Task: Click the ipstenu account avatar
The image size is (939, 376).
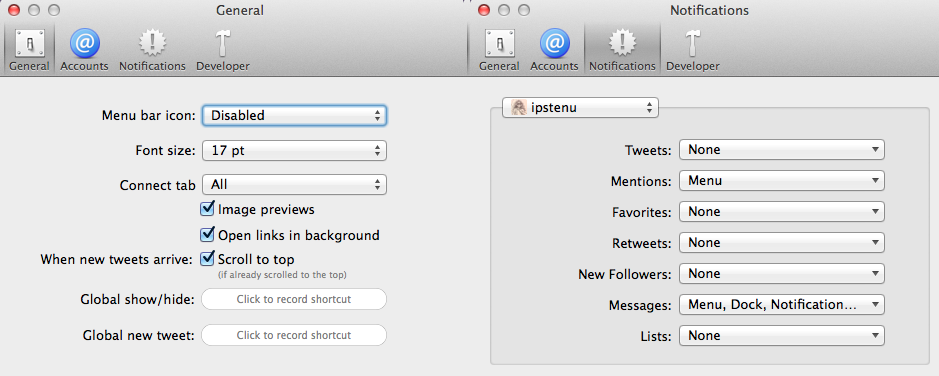Action: 519,108
